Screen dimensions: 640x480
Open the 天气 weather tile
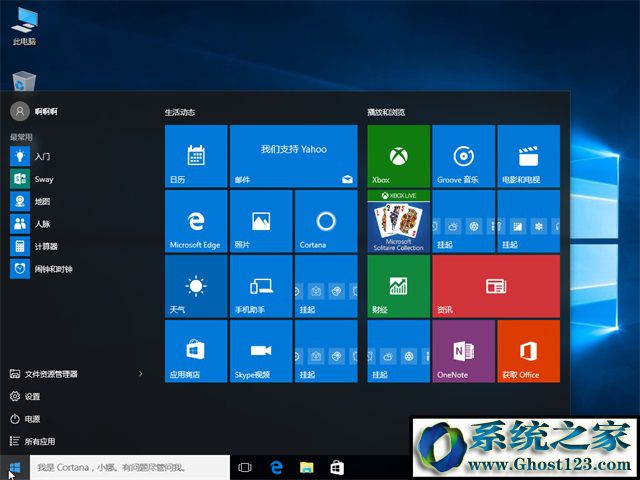pyautogui.click(x=196, y=286)
